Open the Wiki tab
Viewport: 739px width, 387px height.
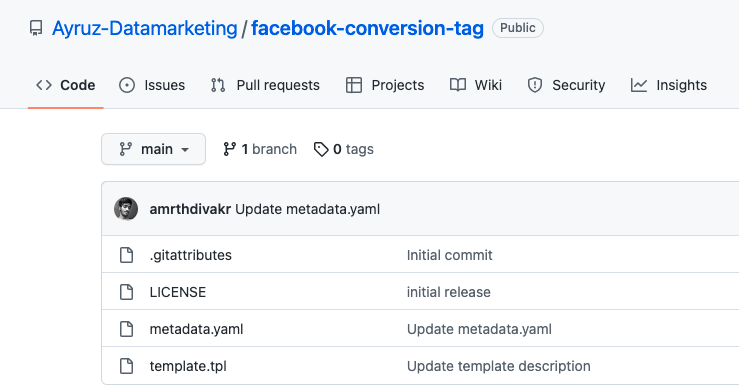coord(476,85)
